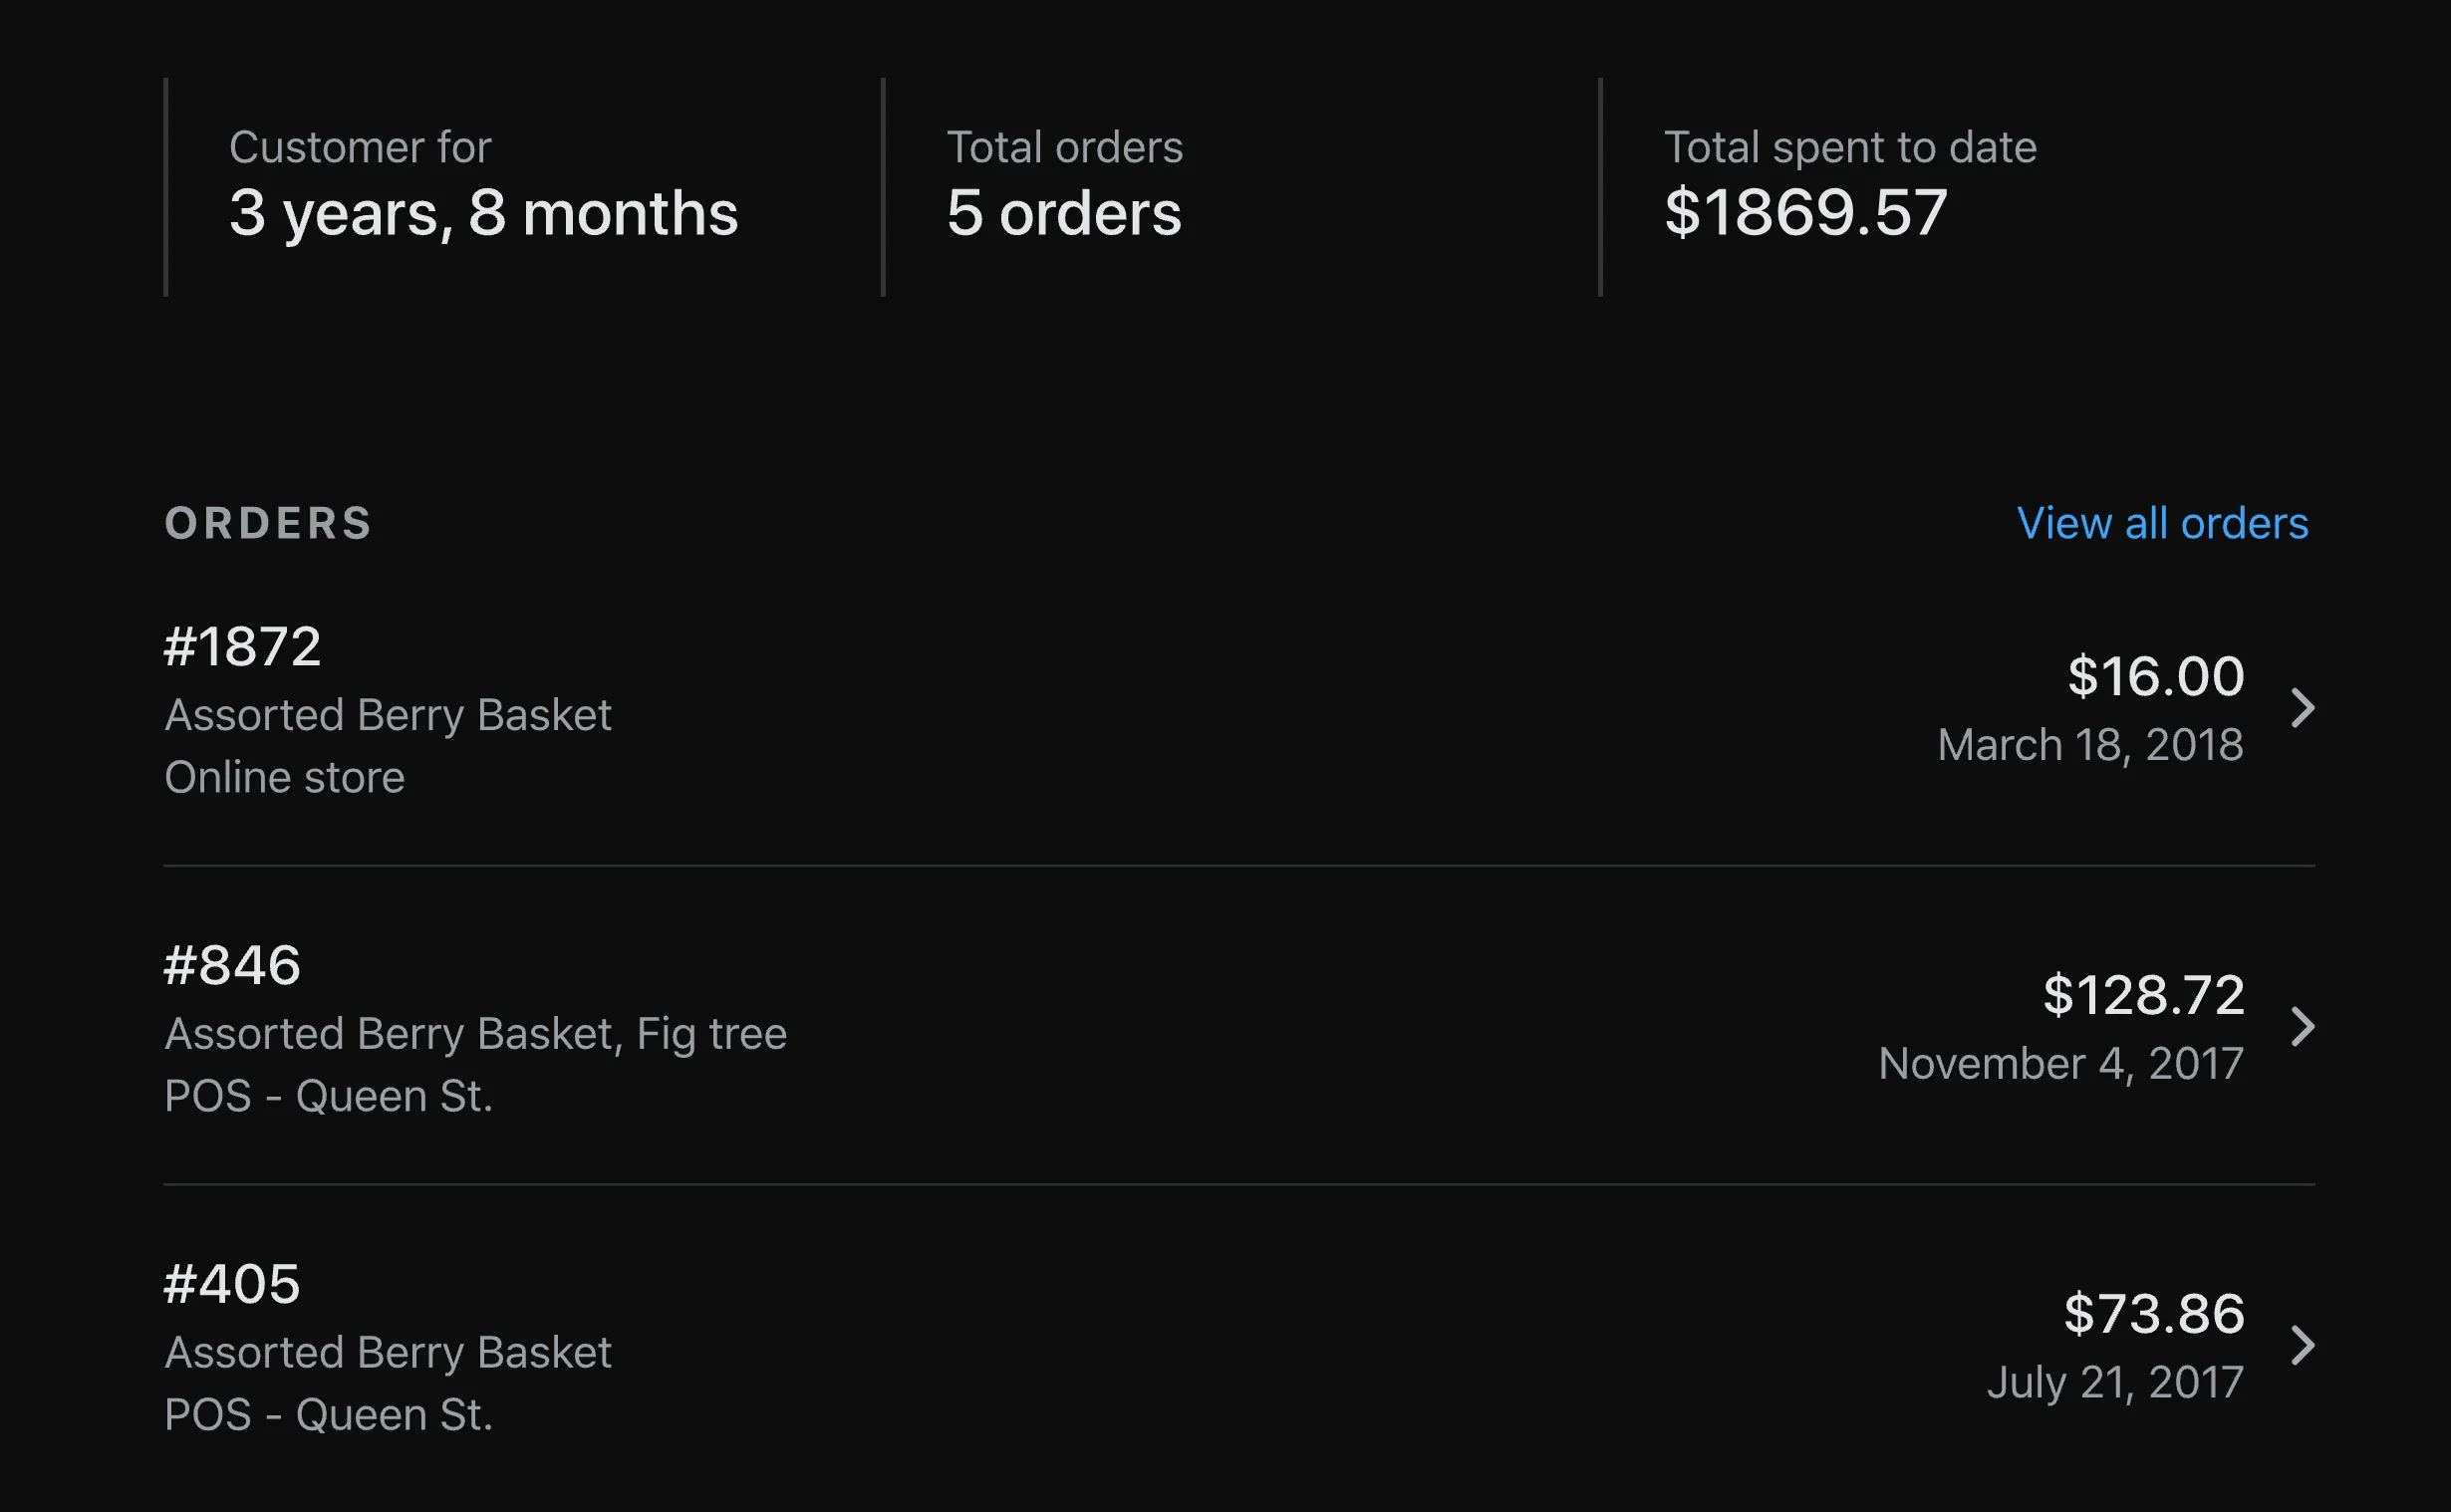Open order #405 using its right chevron
This screenshot has height=1512, width=2451.
(2303, 1345)
